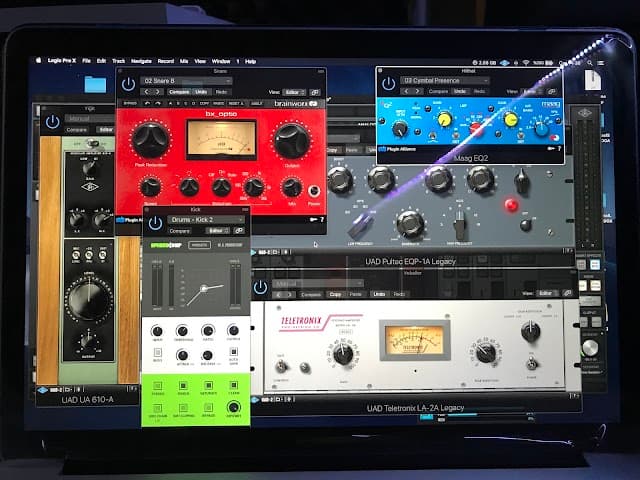Open the 'Drums - Kick 2' preset dropdown
This screenshot has width=640, height=480.
tap(206, 220)
